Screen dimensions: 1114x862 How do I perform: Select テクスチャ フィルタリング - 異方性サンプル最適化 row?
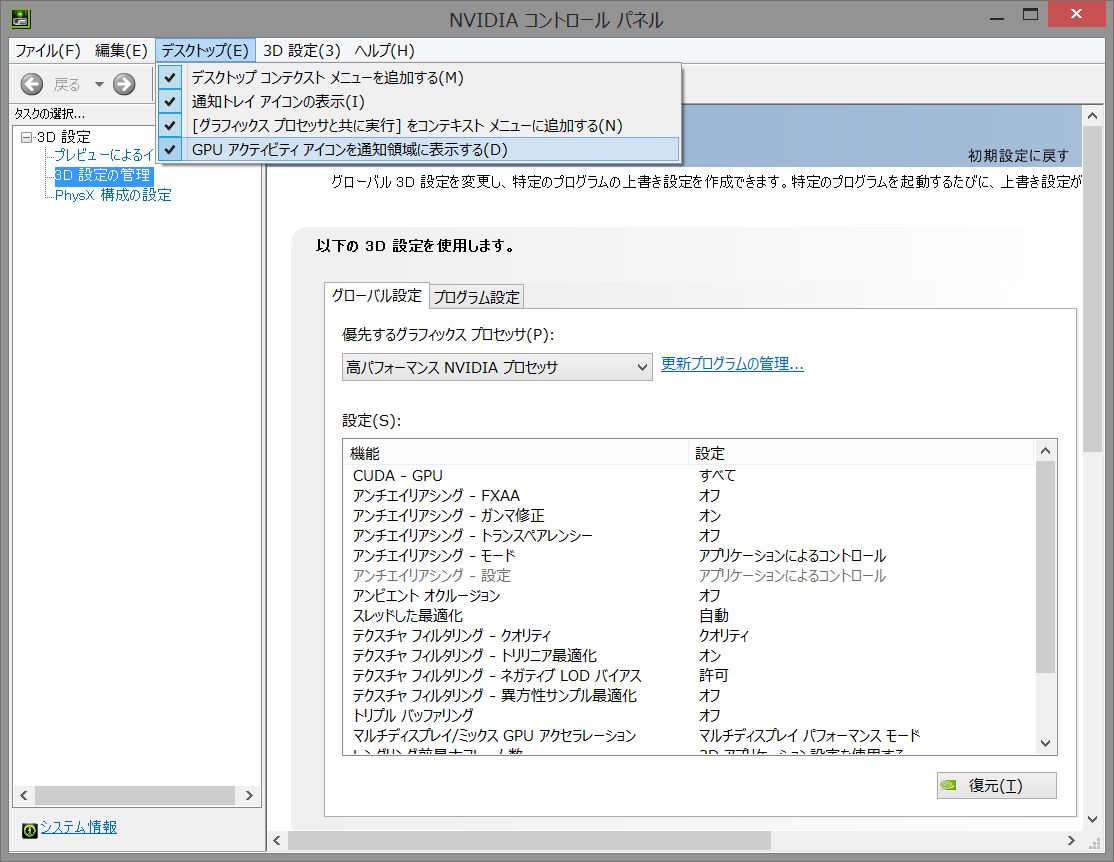point(689,695)
